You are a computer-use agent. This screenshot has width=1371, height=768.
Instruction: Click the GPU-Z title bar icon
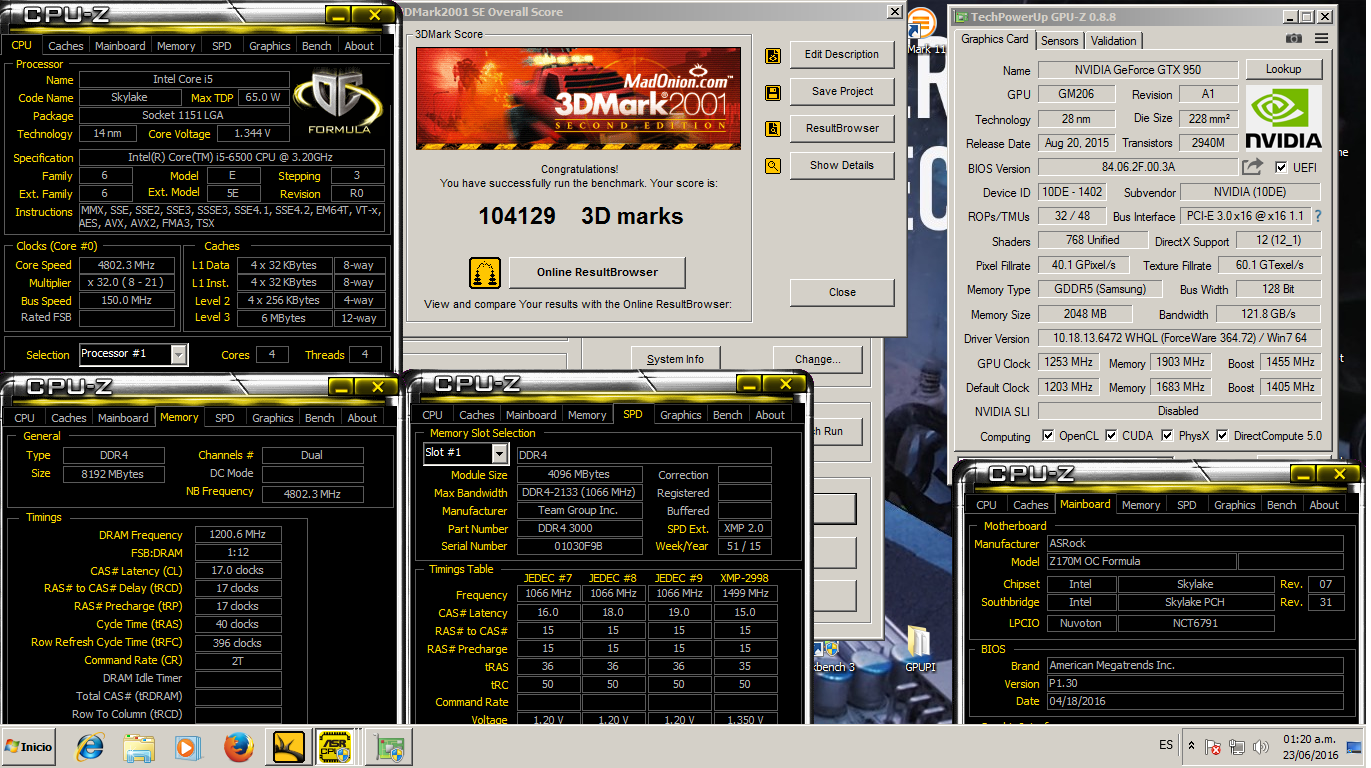click(961, 17)
